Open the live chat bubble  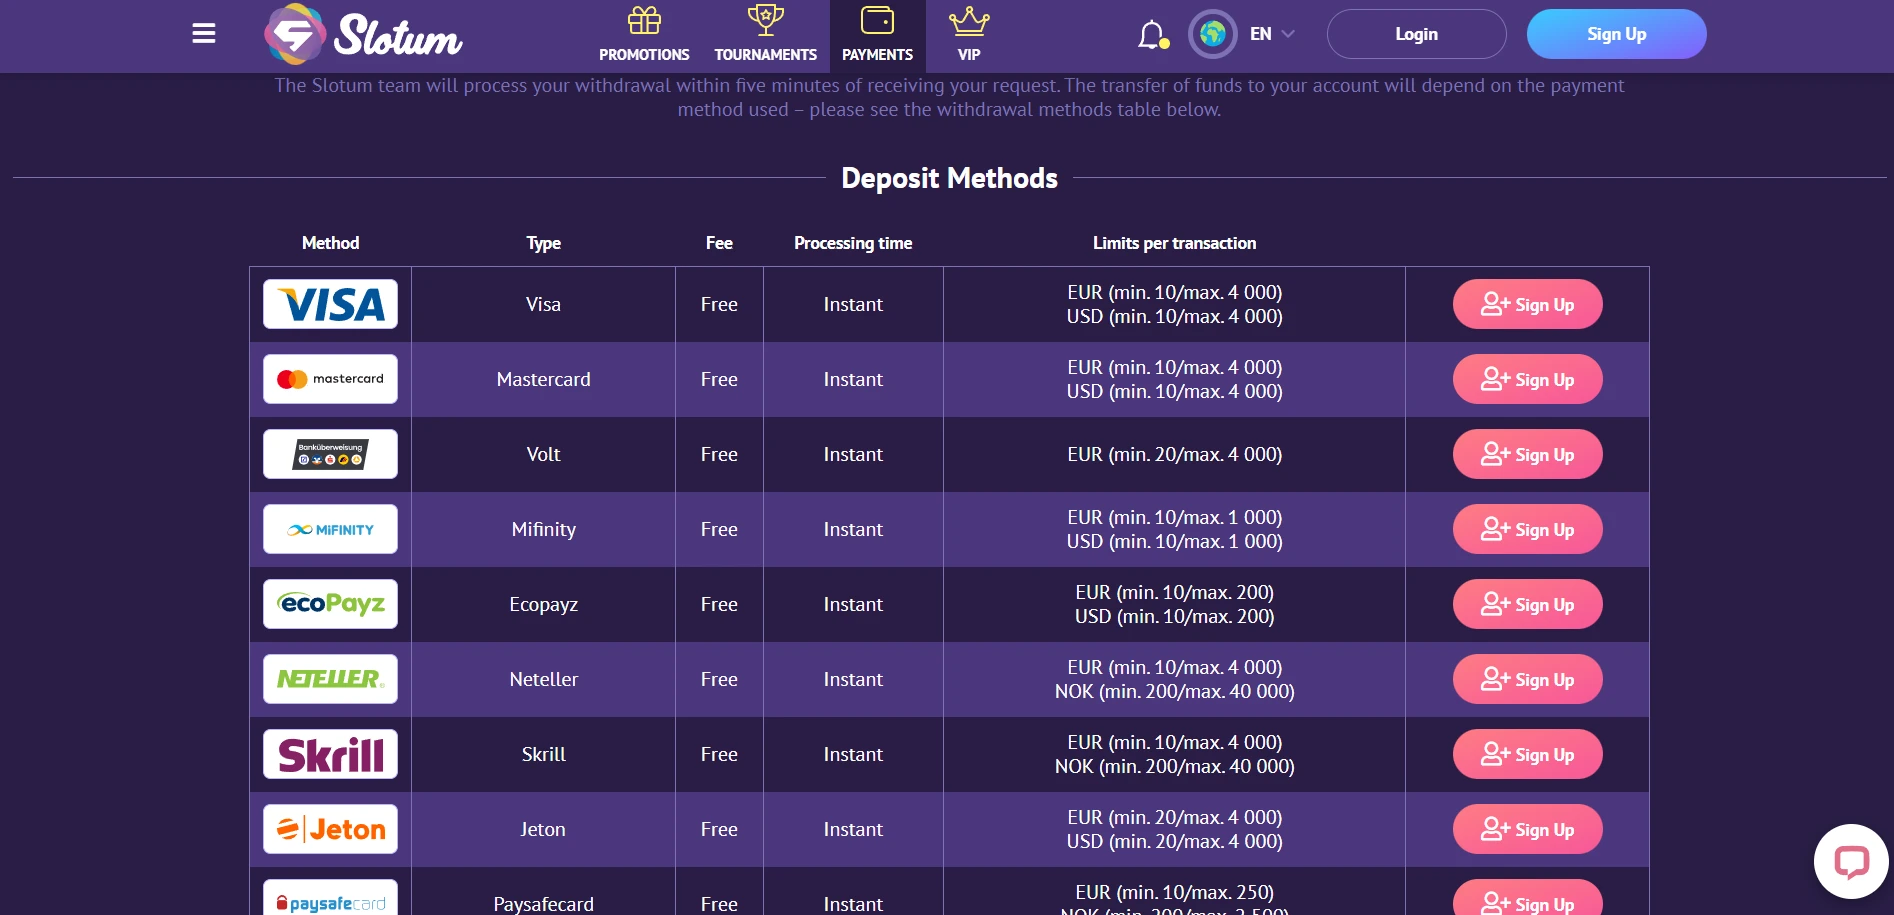(x=1851, y=861)
